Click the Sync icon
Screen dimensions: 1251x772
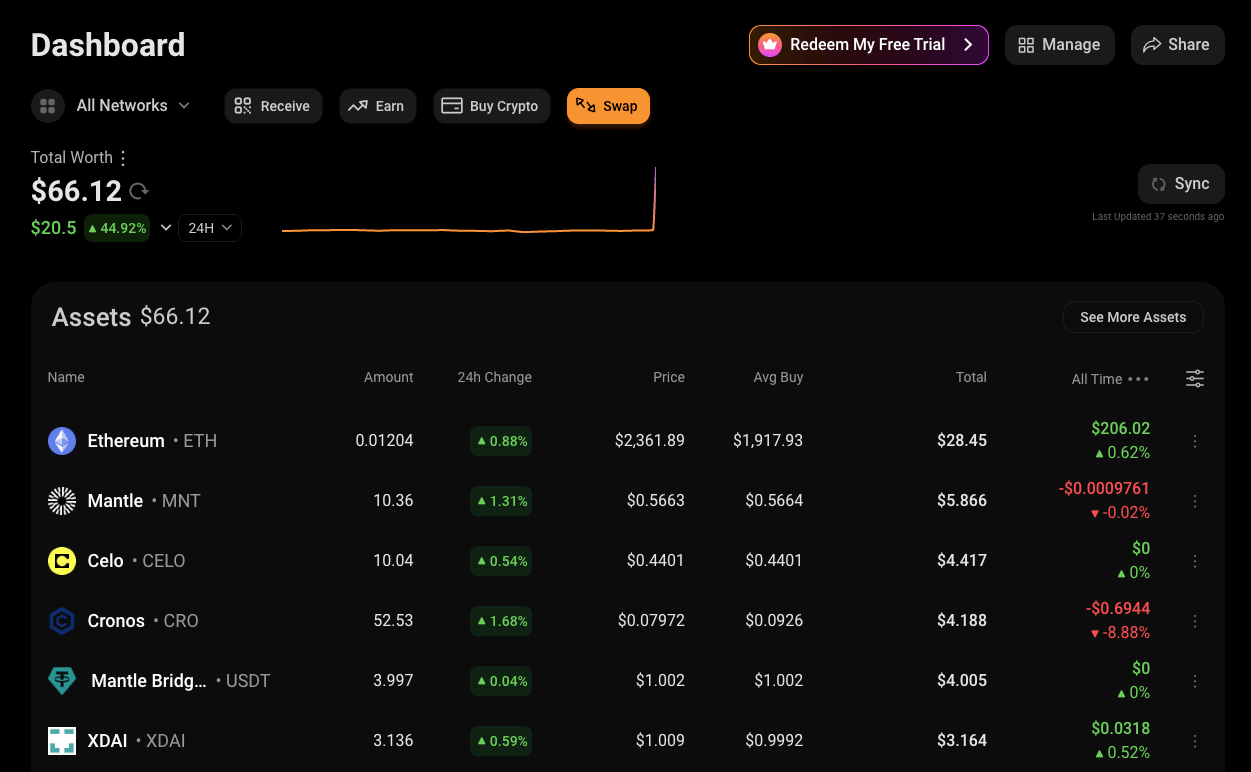(1159, 183)
